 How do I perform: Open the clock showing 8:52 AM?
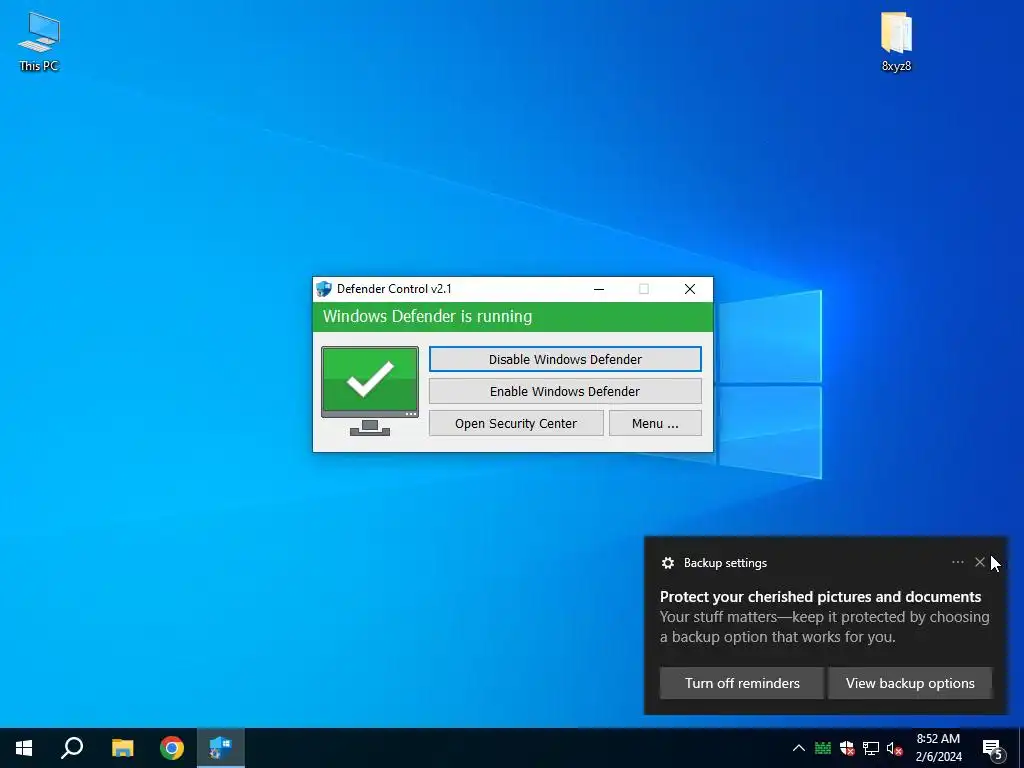(938, 748)
